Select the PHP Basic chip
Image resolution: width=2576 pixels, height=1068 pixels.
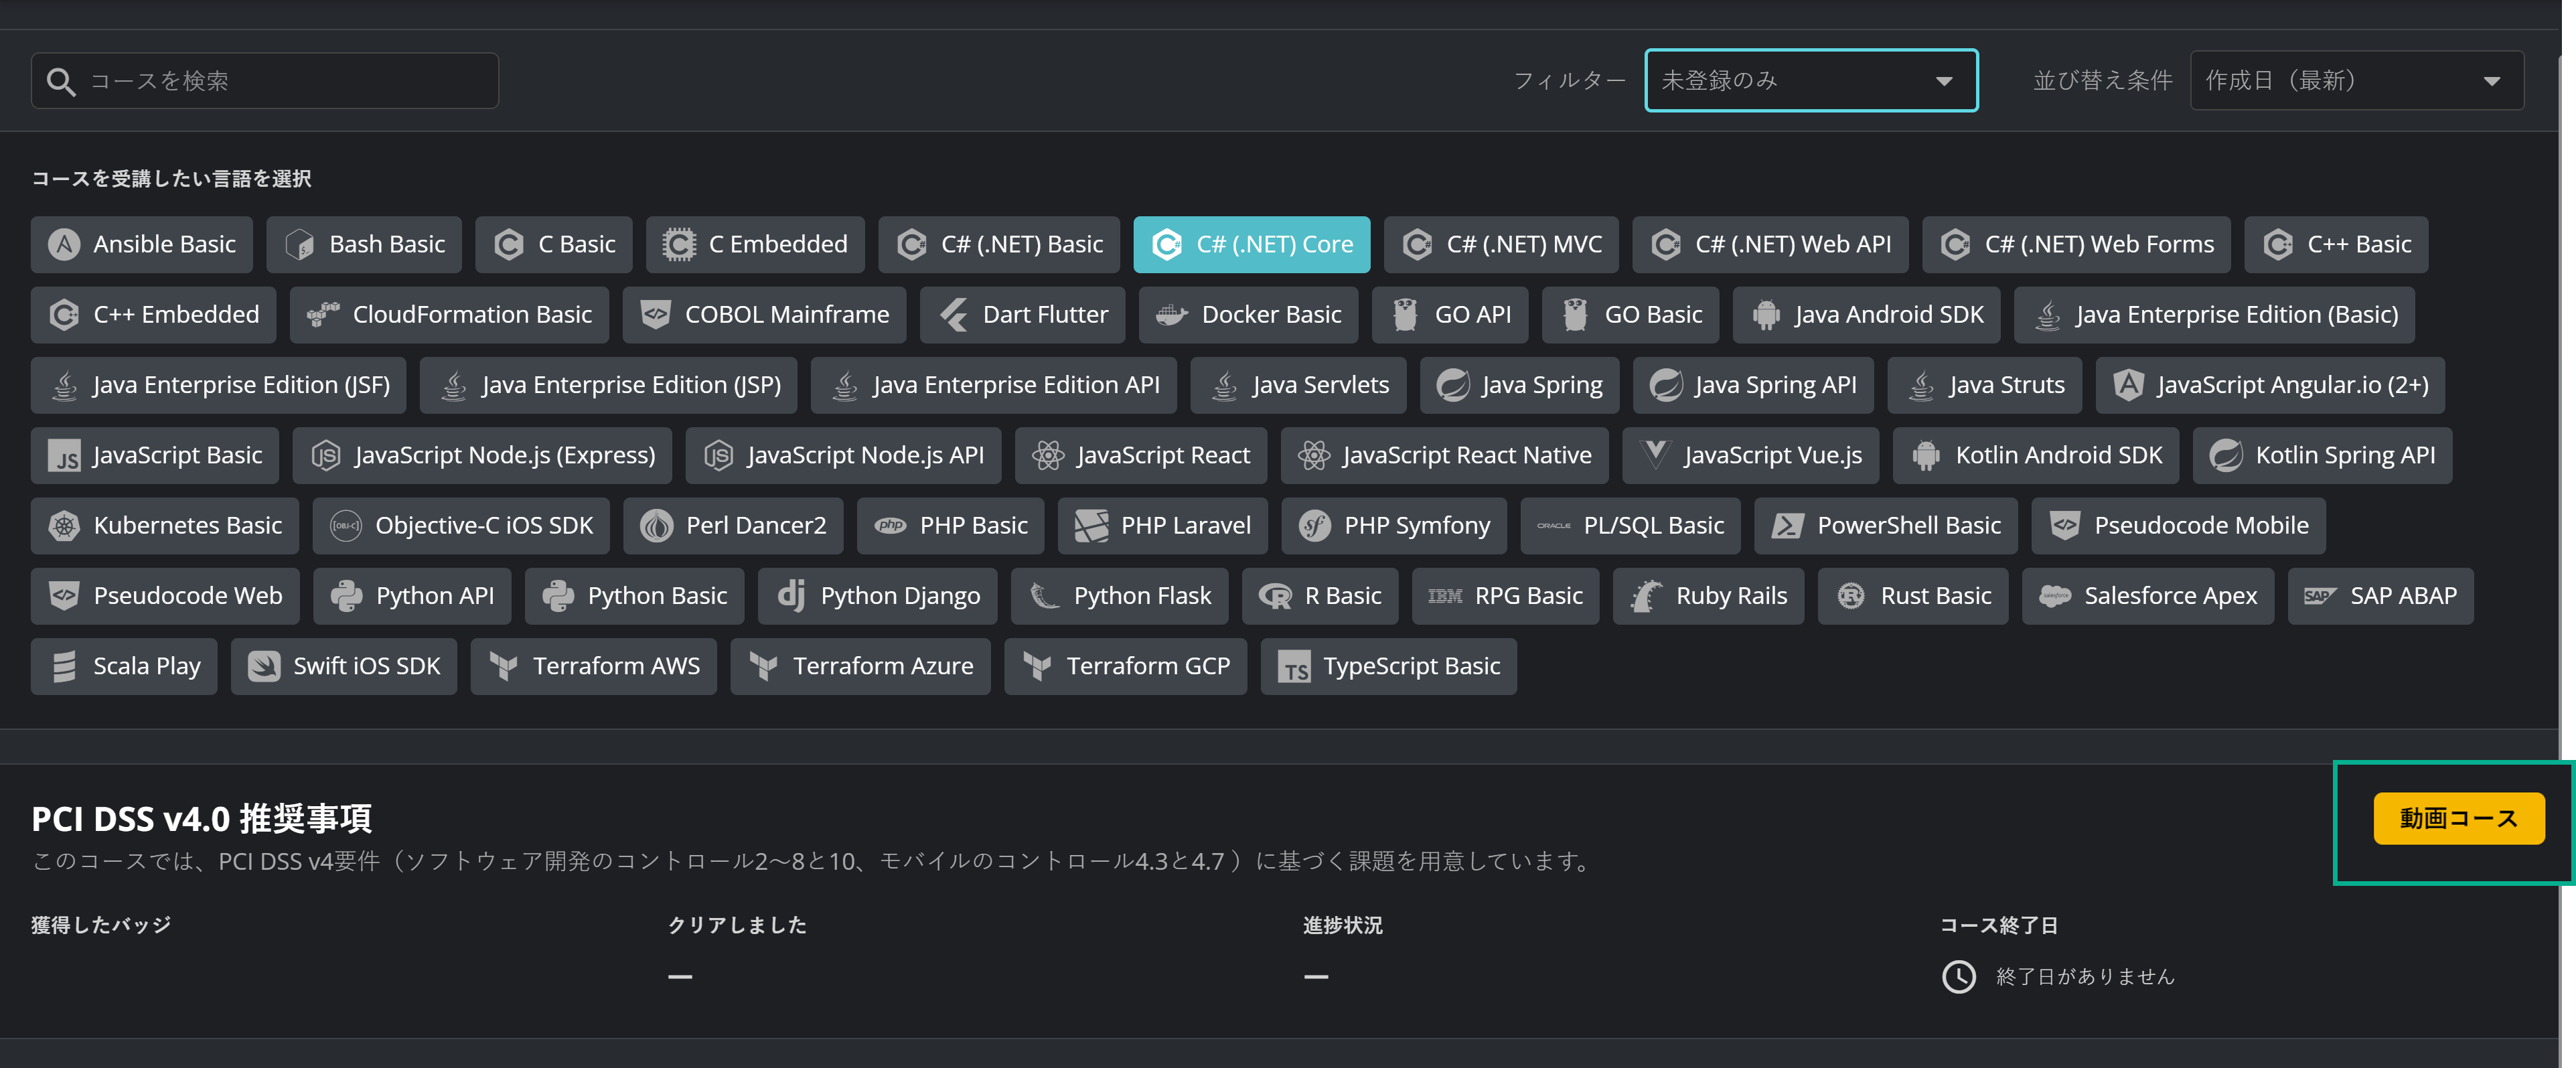click(x=950, y=525)
